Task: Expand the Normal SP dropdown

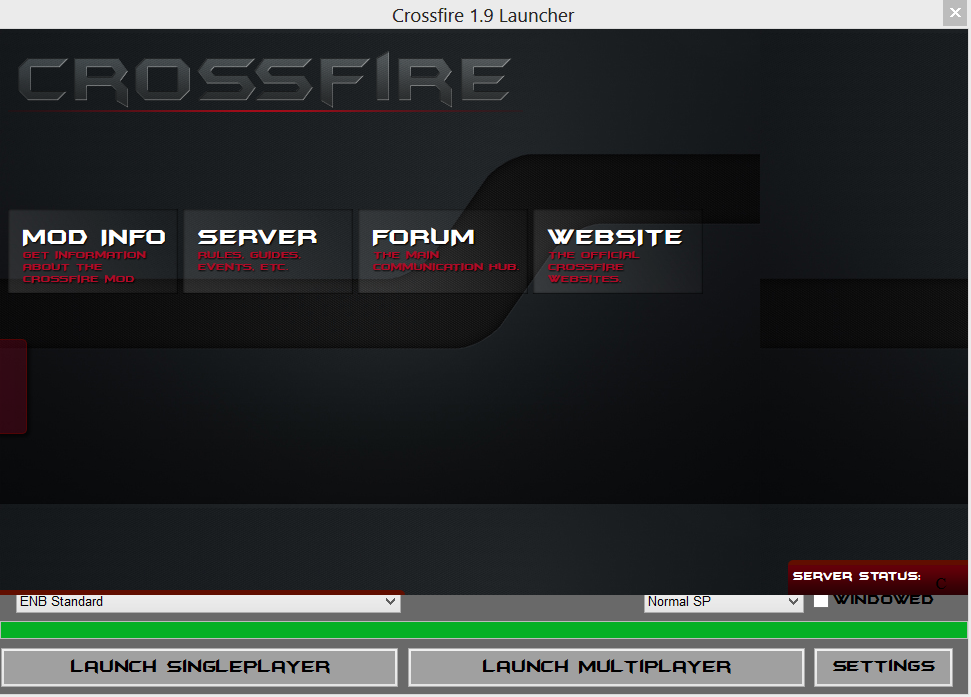Action: pyautogui.click(x=723, y=602)
